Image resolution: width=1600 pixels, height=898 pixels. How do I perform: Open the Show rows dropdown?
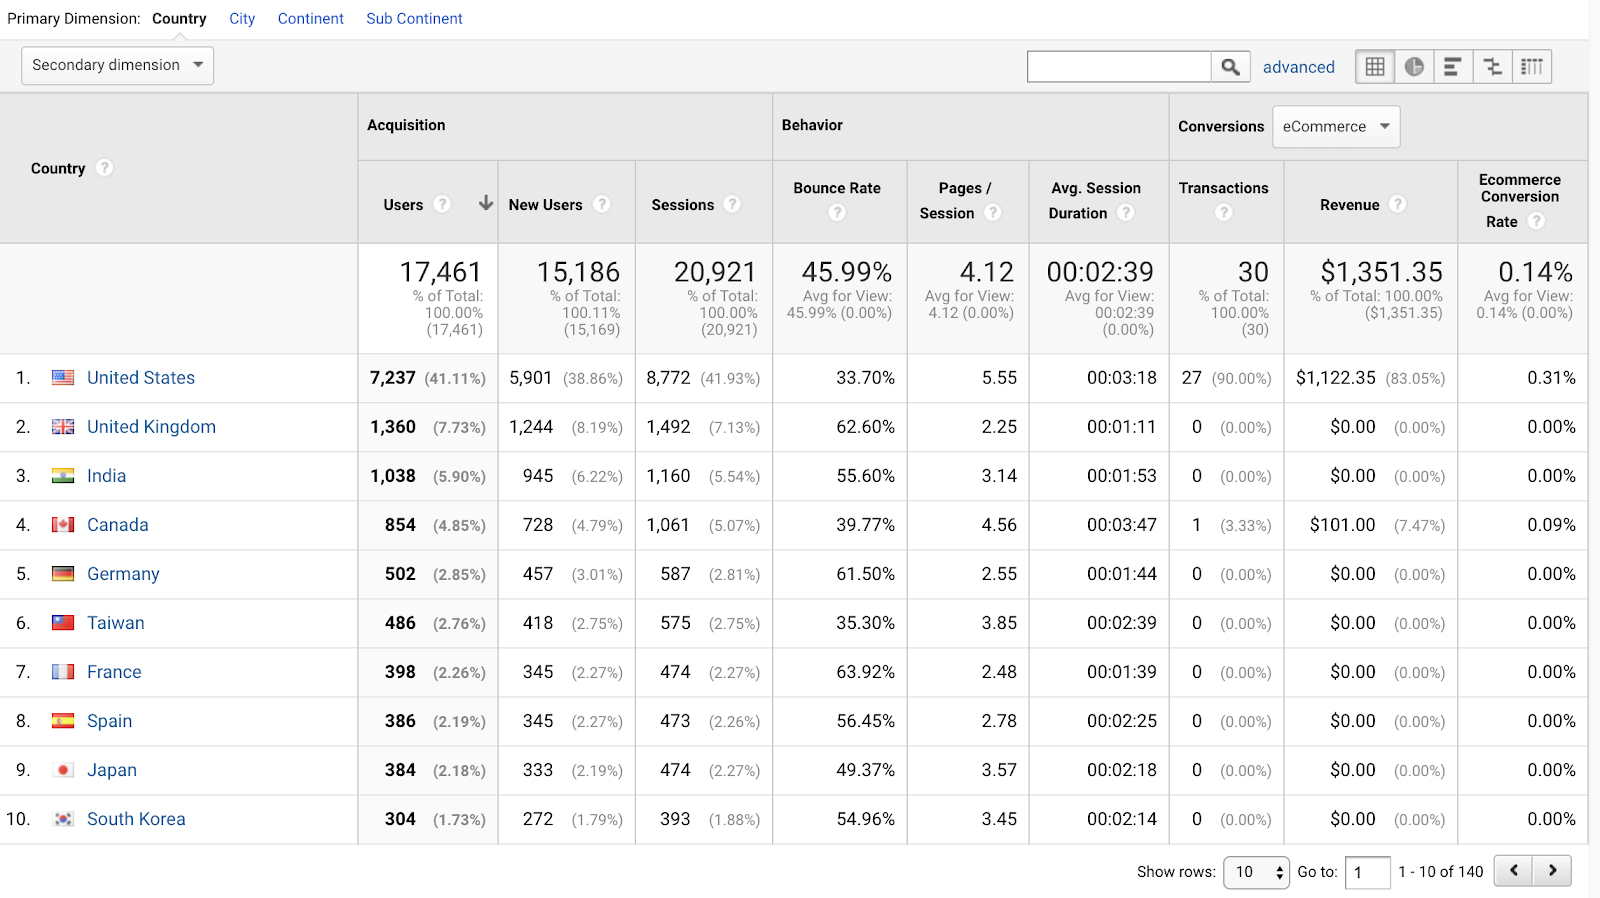1256,872
